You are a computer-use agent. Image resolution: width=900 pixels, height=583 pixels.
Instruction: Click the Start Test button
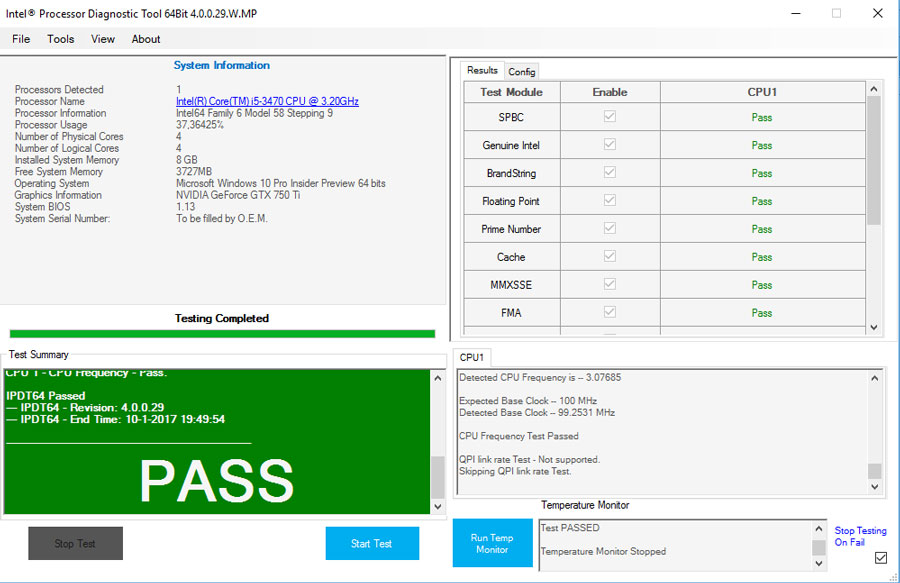pos(372,543)
